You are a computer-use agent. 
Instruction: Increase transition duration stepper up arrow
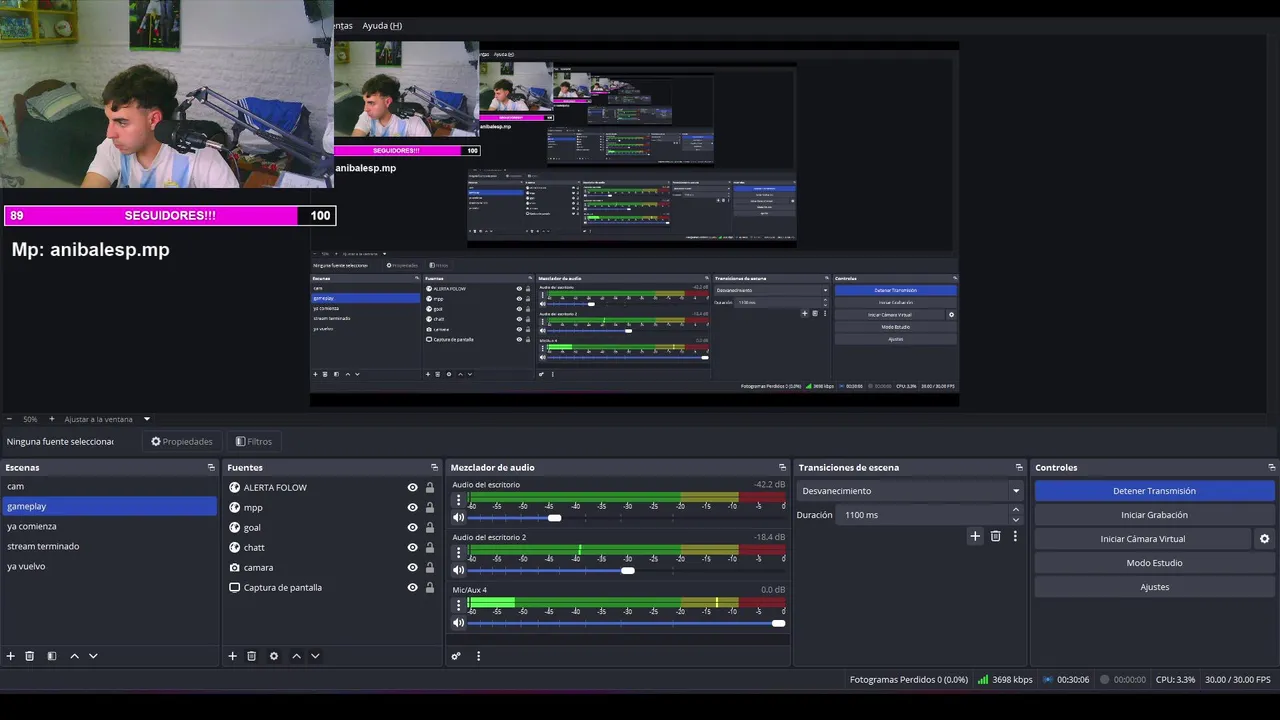1016,510
